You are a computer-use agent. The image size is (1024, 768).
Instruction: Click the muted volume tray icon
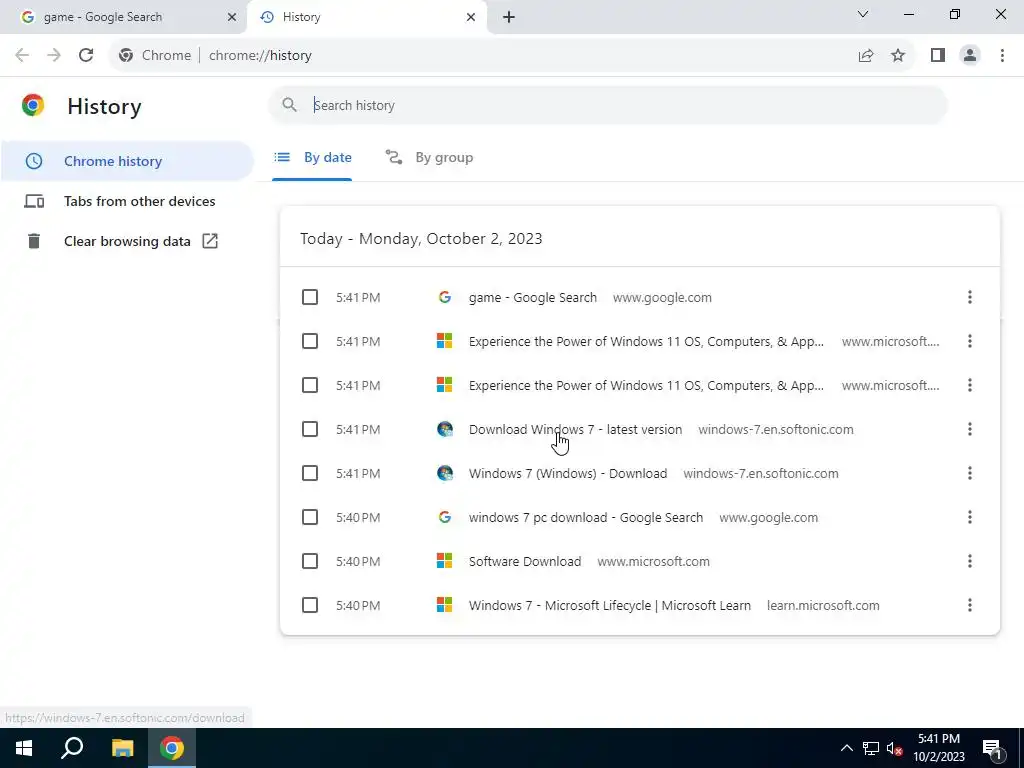[895, 748]
